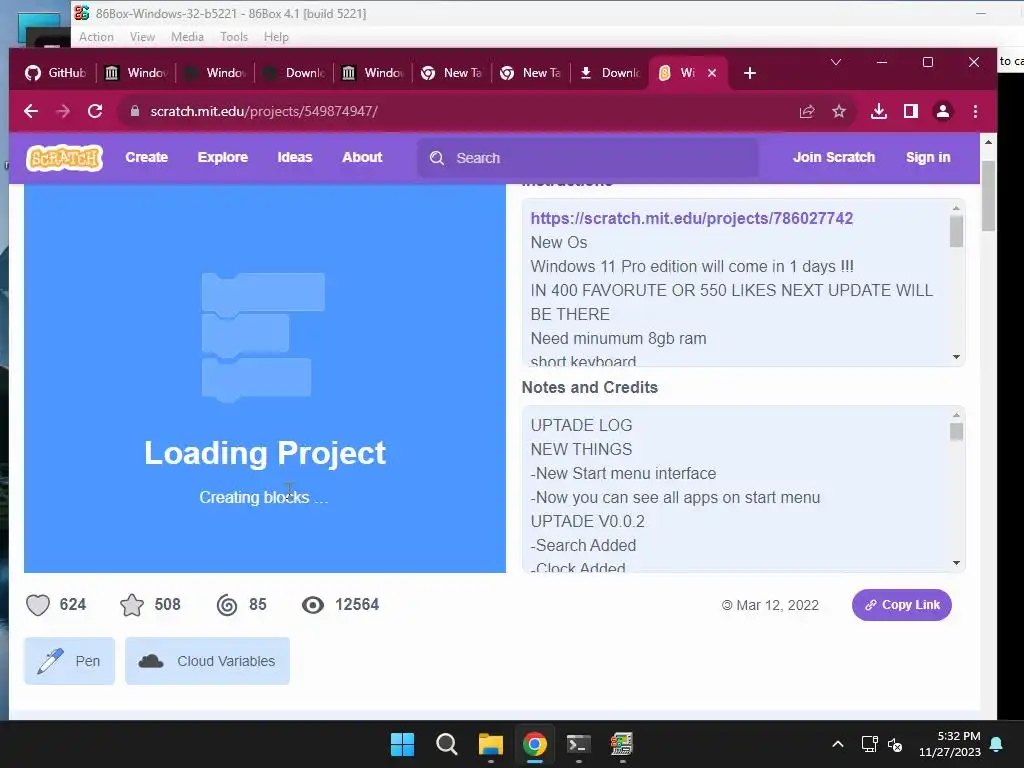Open remixes via the spiral icon
This screenshot has height=768, width=1024.
[227, 605]
